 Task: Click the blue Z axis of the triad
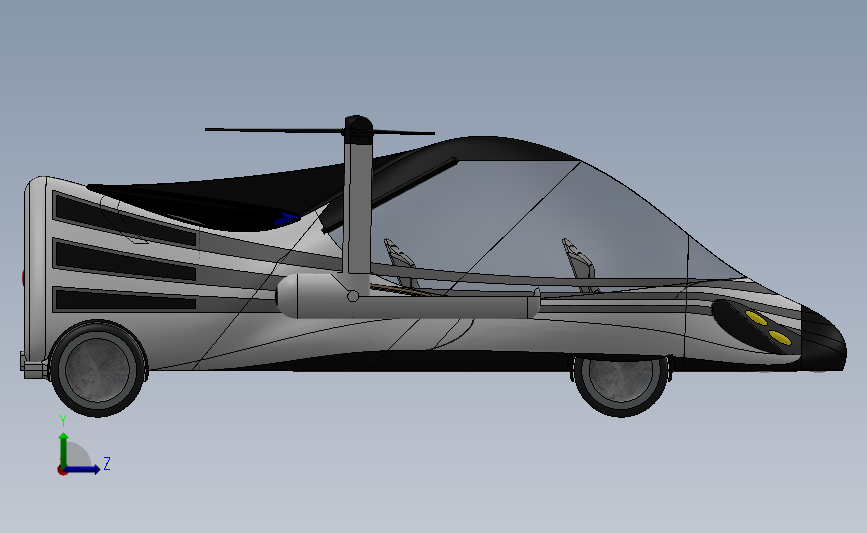click(83, 469)
